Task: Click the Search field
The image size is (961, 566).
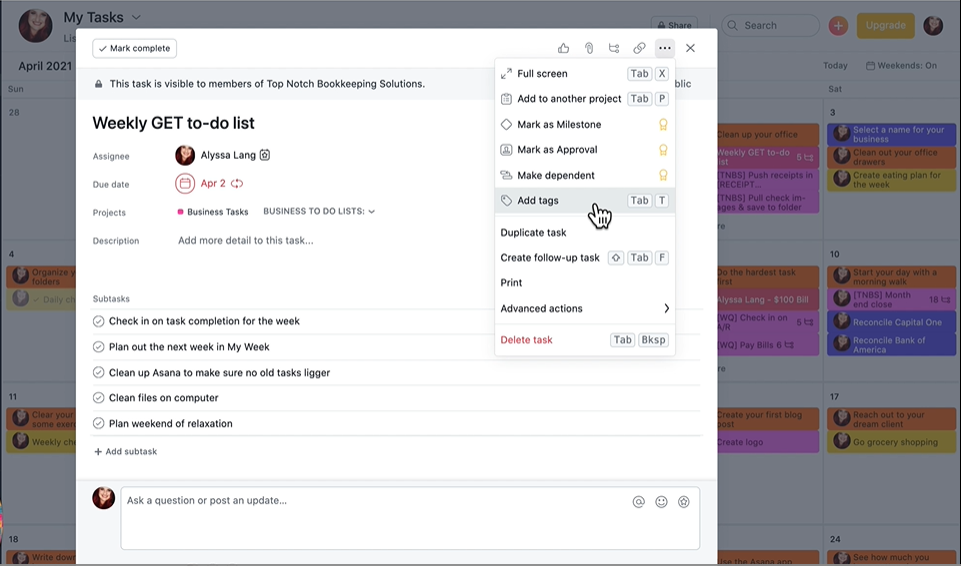Action: 770,25
